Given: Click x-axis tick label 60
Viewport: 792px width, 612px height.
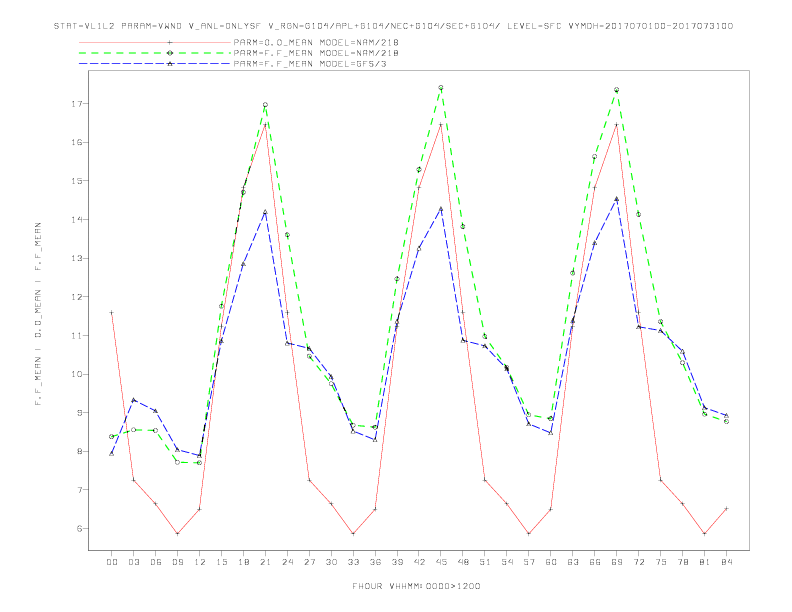Looking at the screenshot, I should tap(551, 562).
